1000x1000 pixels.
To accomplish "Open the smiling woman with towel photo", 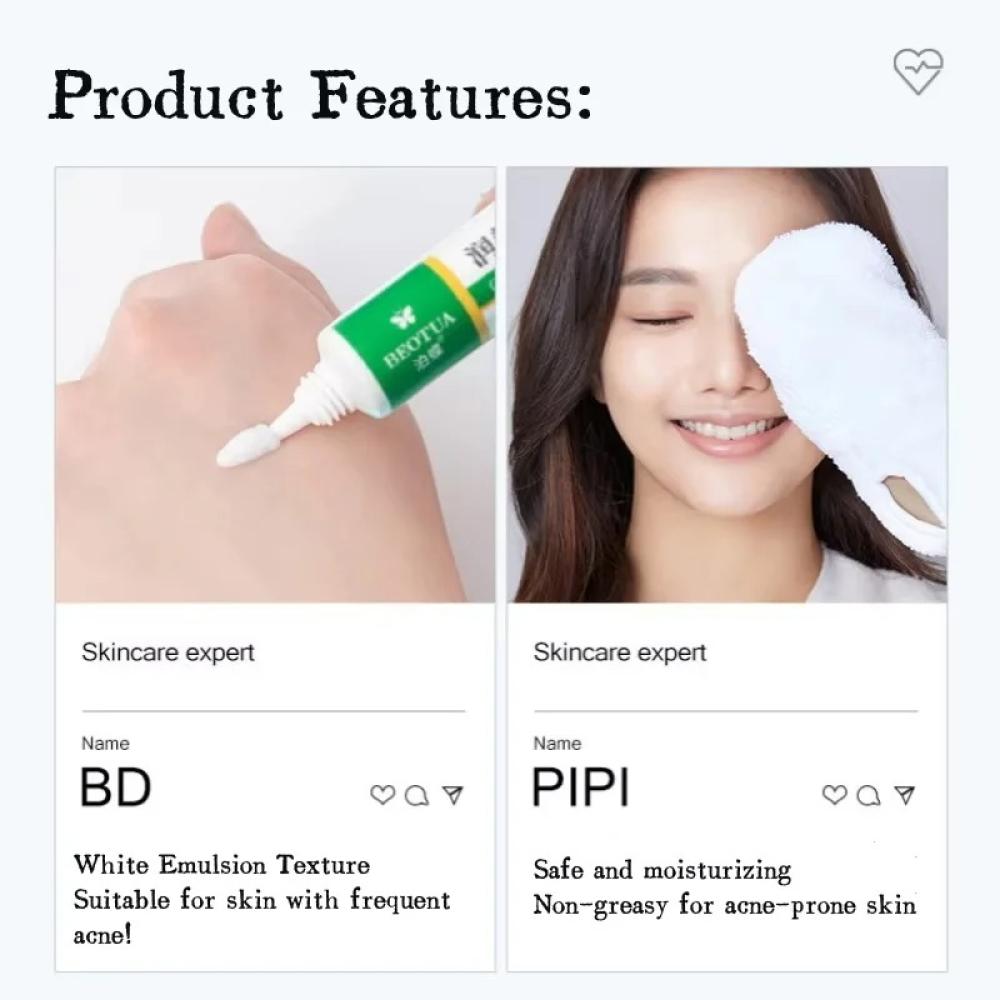I will point(727,385).
